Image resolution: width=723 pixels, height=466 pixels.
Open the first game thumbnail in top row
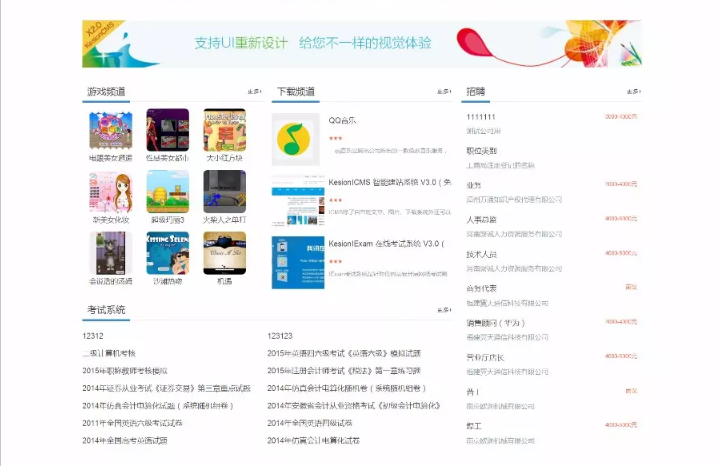click(110, 130)
